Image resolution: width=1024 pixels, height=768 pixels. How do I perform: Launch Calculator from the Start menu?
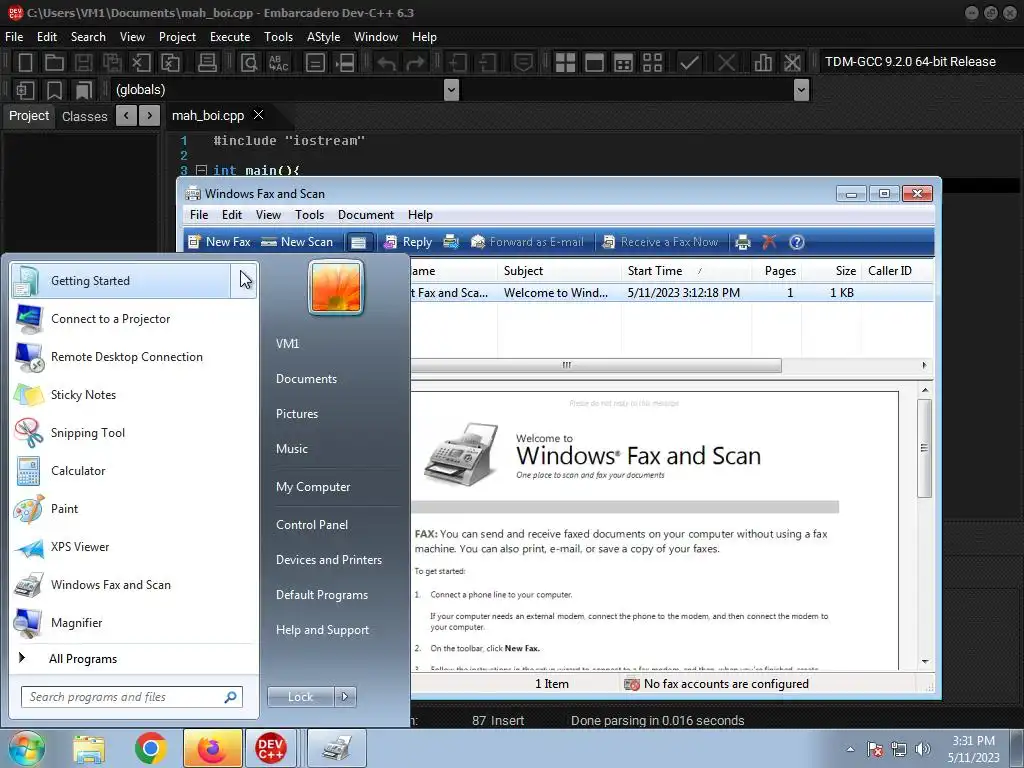tap(134, 470)
